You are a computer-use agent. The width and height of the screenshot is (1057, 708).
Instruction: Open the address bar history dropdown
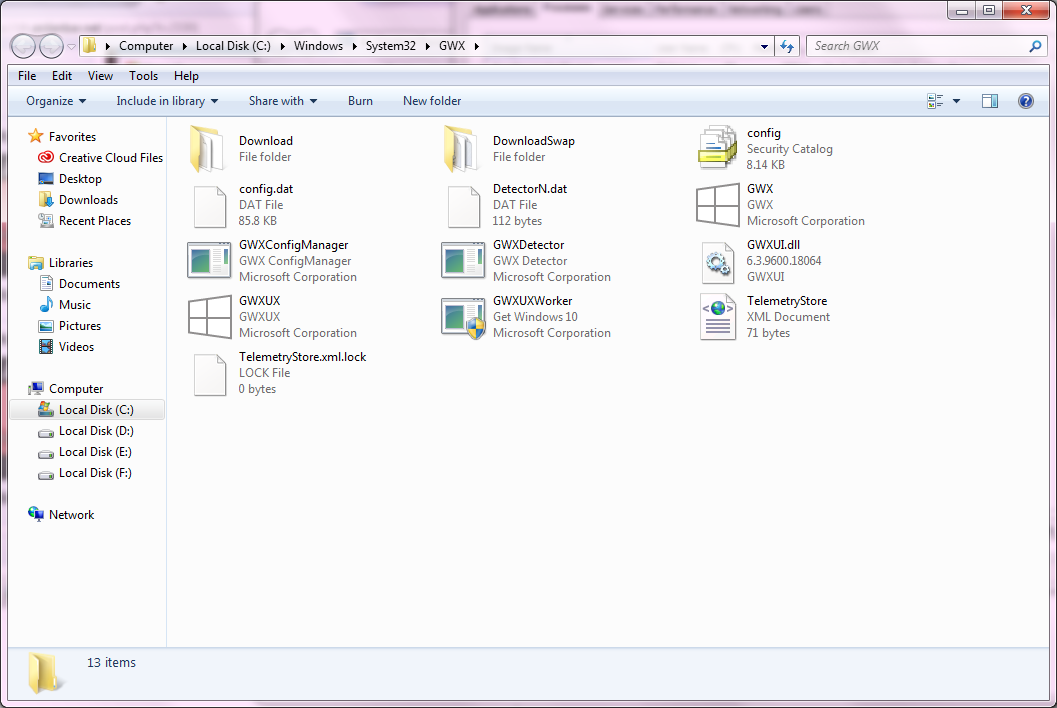(764, 47)
